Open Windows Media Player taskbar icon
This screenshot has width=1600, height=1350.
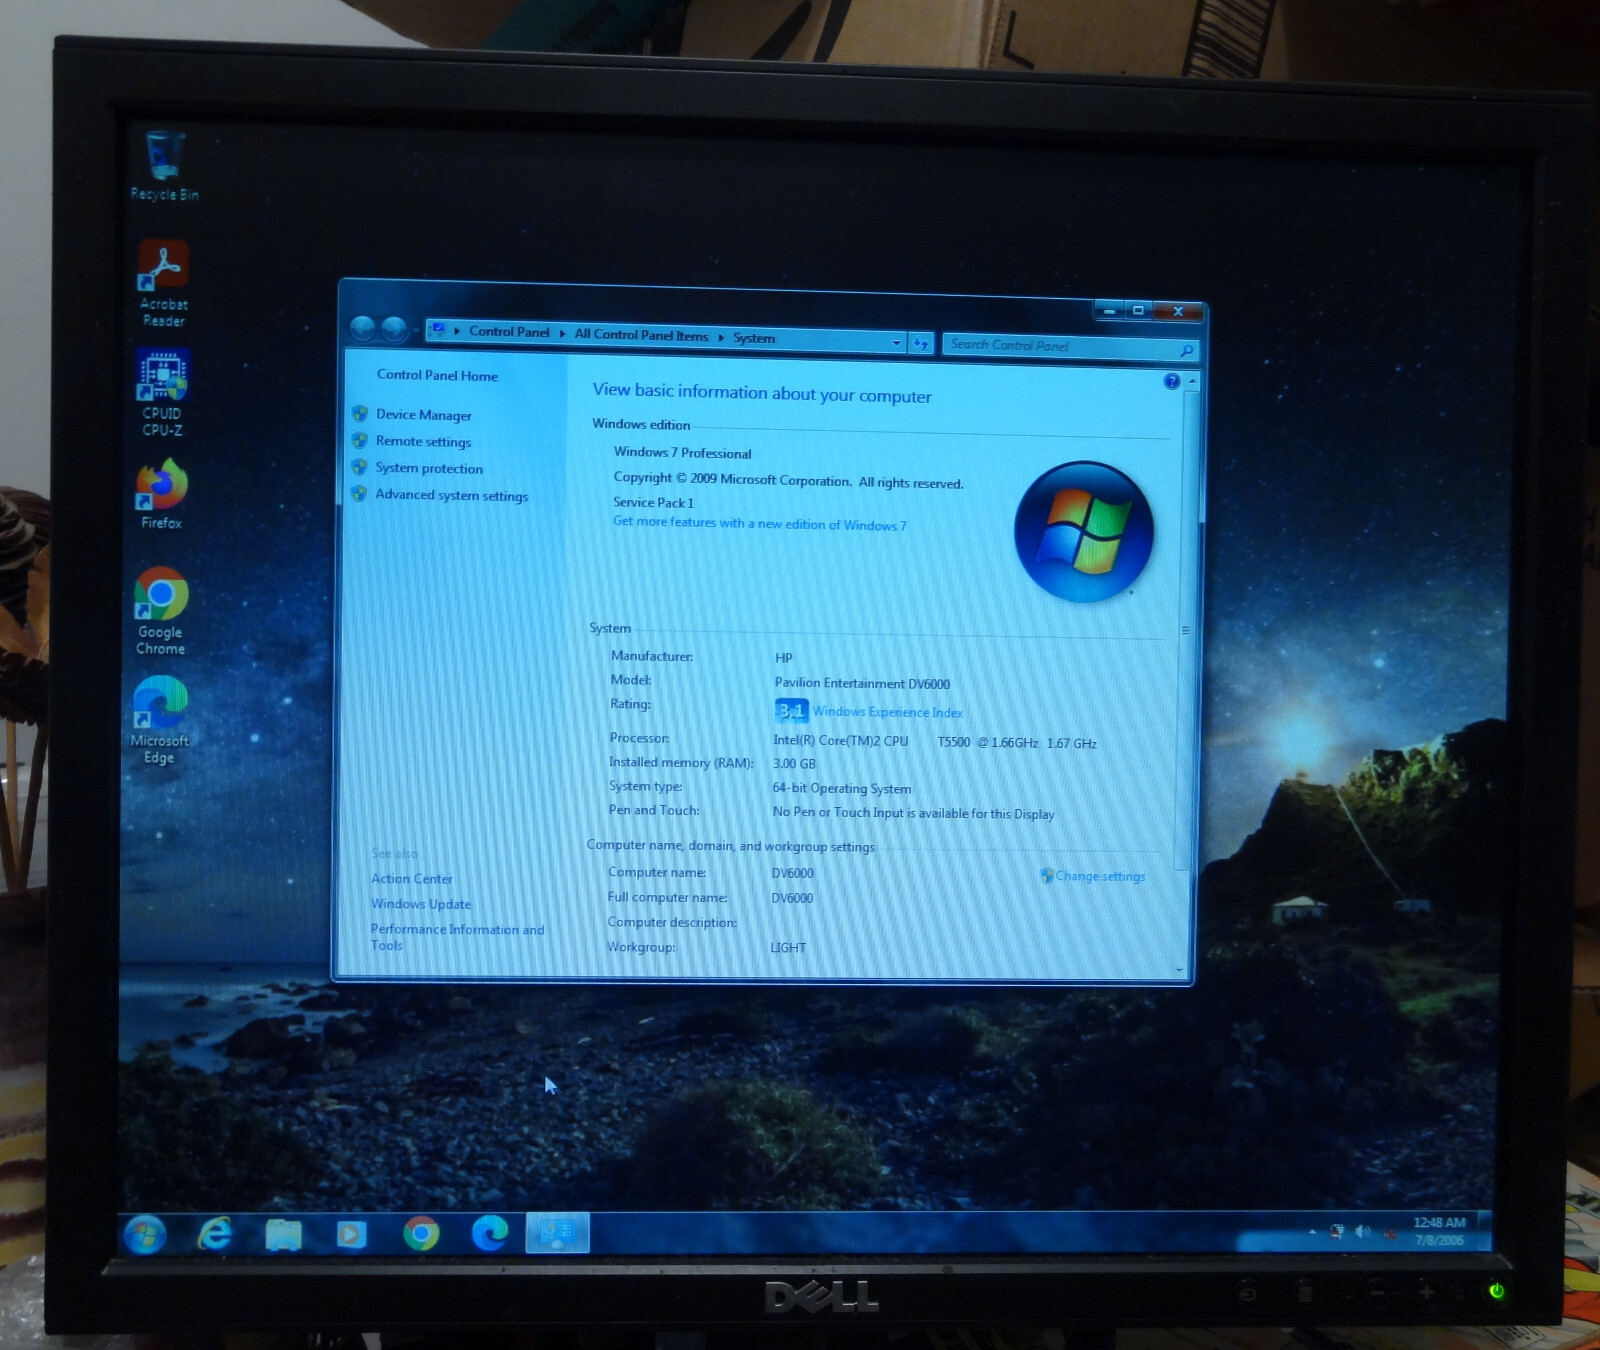click(350, 1235)
